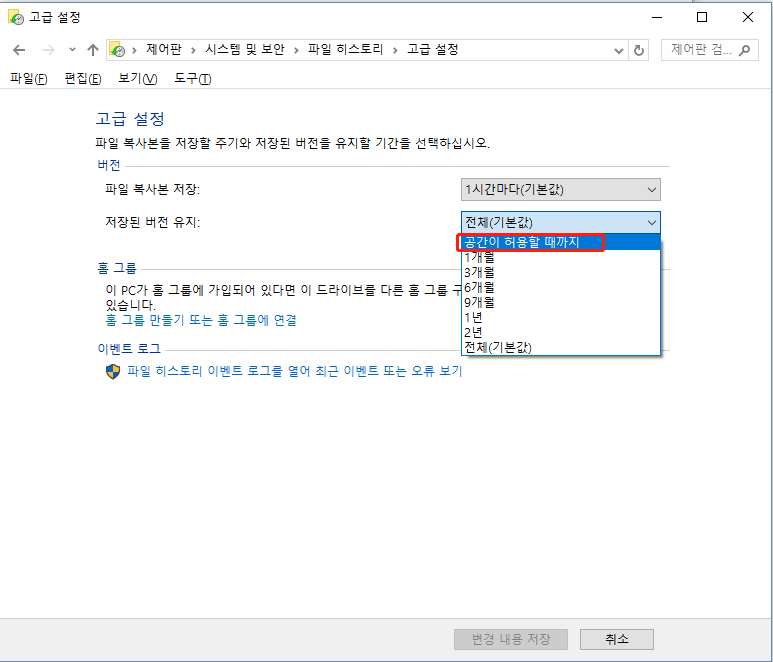Click the 저장된 버전 유지 label
This screenshot has height=662, width=773.
[x=152, y=222]
